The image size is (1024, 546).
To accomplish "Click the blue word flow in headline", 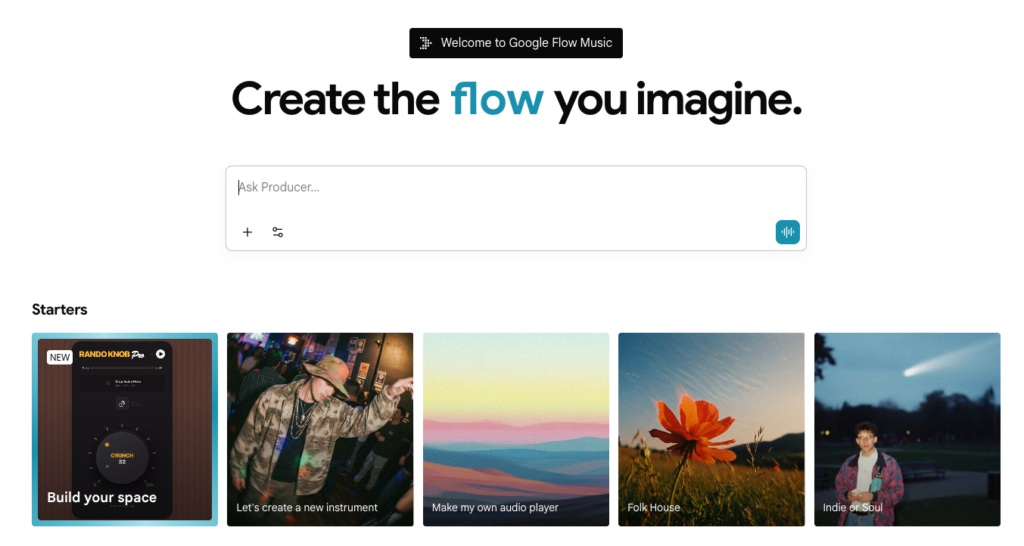I will (x=497, y=99).
